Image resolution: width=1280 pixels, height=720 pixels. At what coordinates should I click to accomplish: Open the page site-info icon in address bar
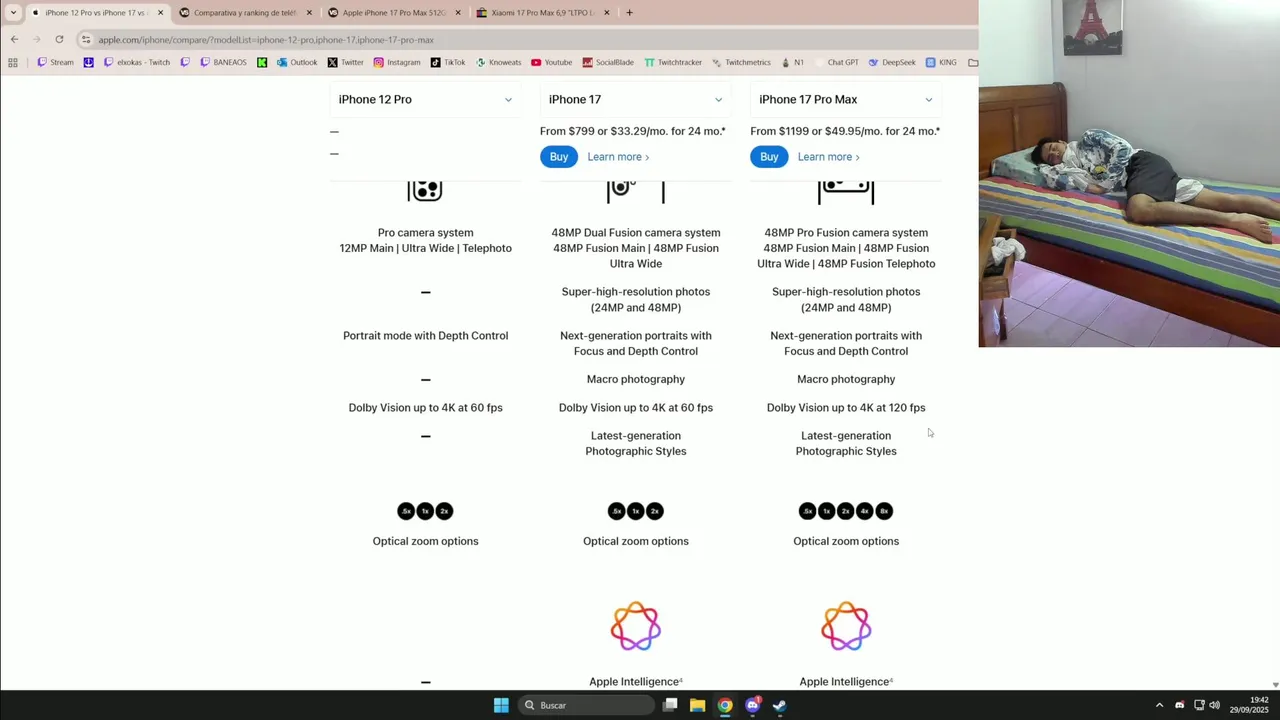click(87, 39)
